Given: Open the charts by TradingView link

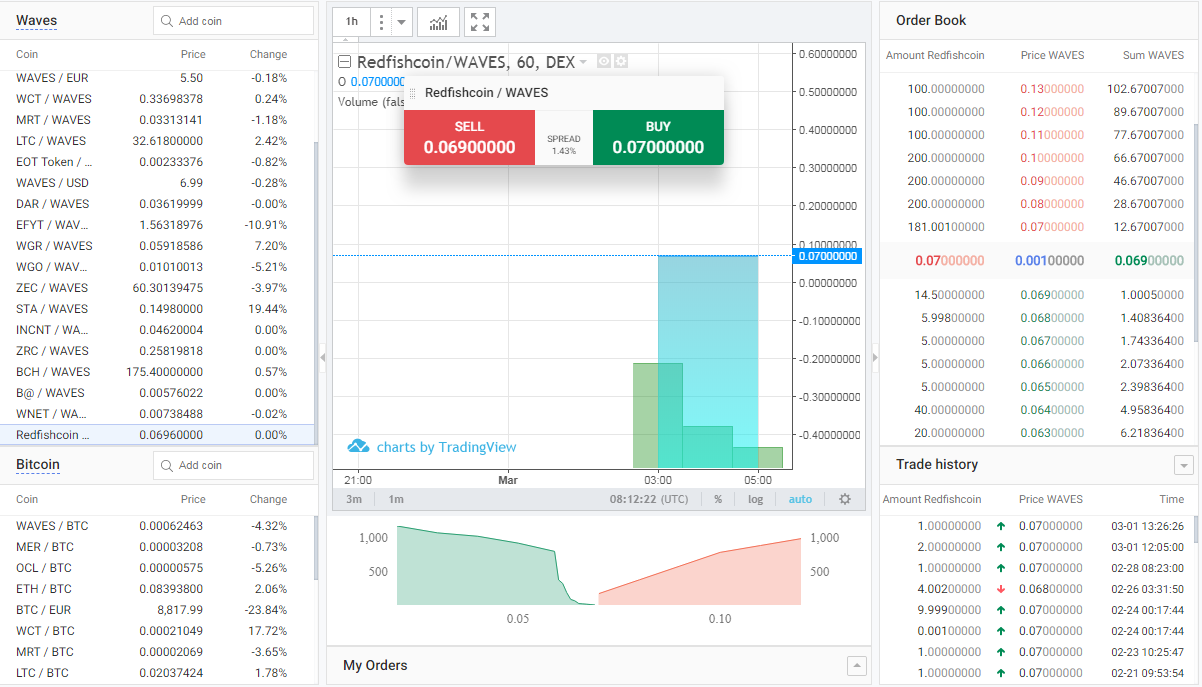Looking at the screenshot, I should tap(446, 447).
